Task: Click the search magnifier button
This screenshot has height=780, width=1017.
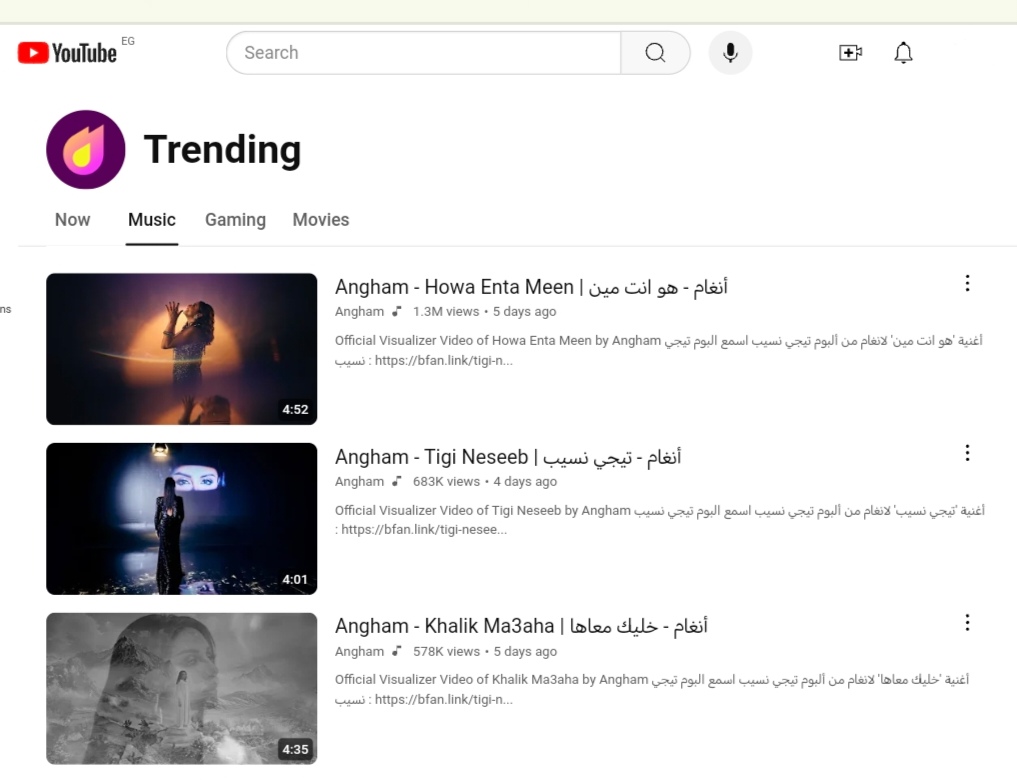Action: 655,53
